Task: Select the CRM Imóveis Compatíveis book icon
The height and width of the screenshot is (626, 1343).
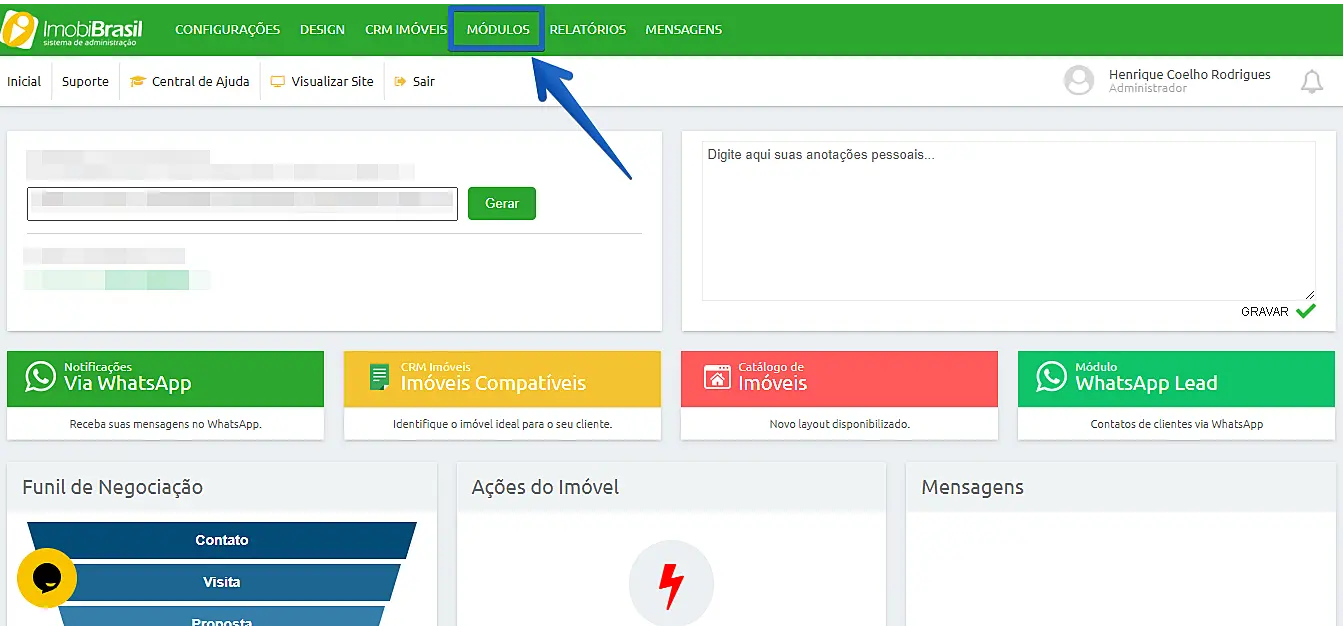Action: coord(380,378)
